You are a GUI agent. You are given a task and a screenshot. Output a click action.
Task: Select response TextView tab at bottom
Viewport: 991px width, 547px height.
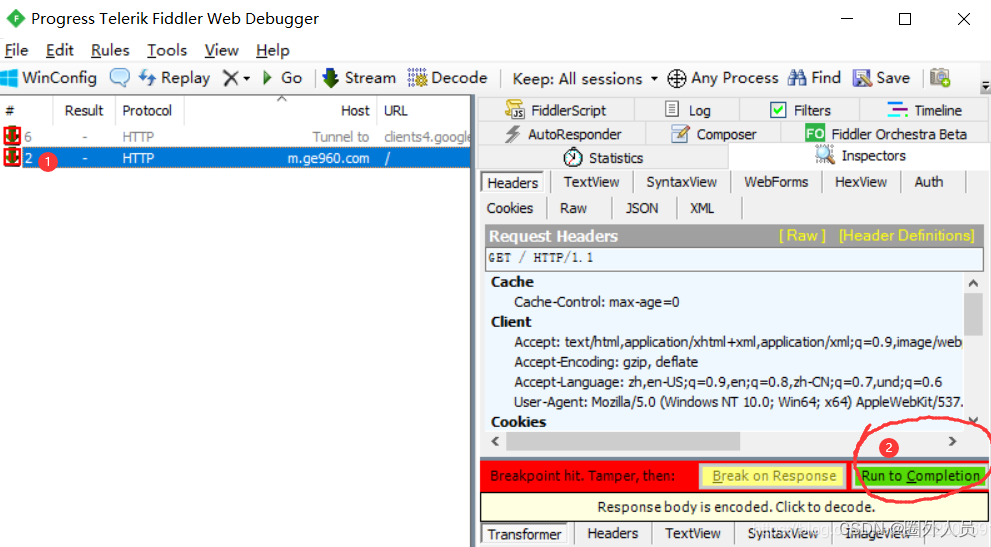pyautogui.click(x=692, y=534)
